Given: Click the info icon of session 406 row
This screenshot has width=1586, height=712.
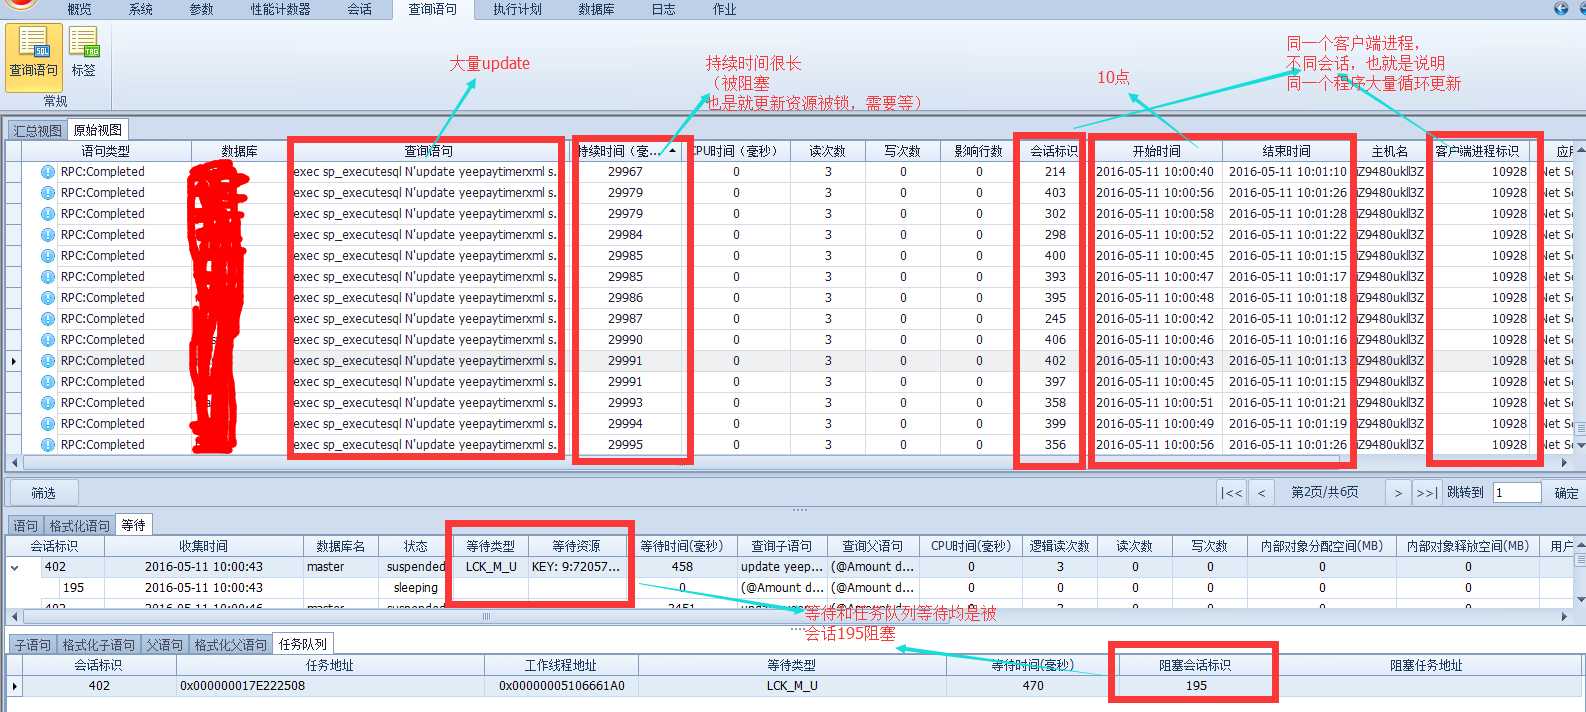Looking at the screenshot, I should click(48, 340).
